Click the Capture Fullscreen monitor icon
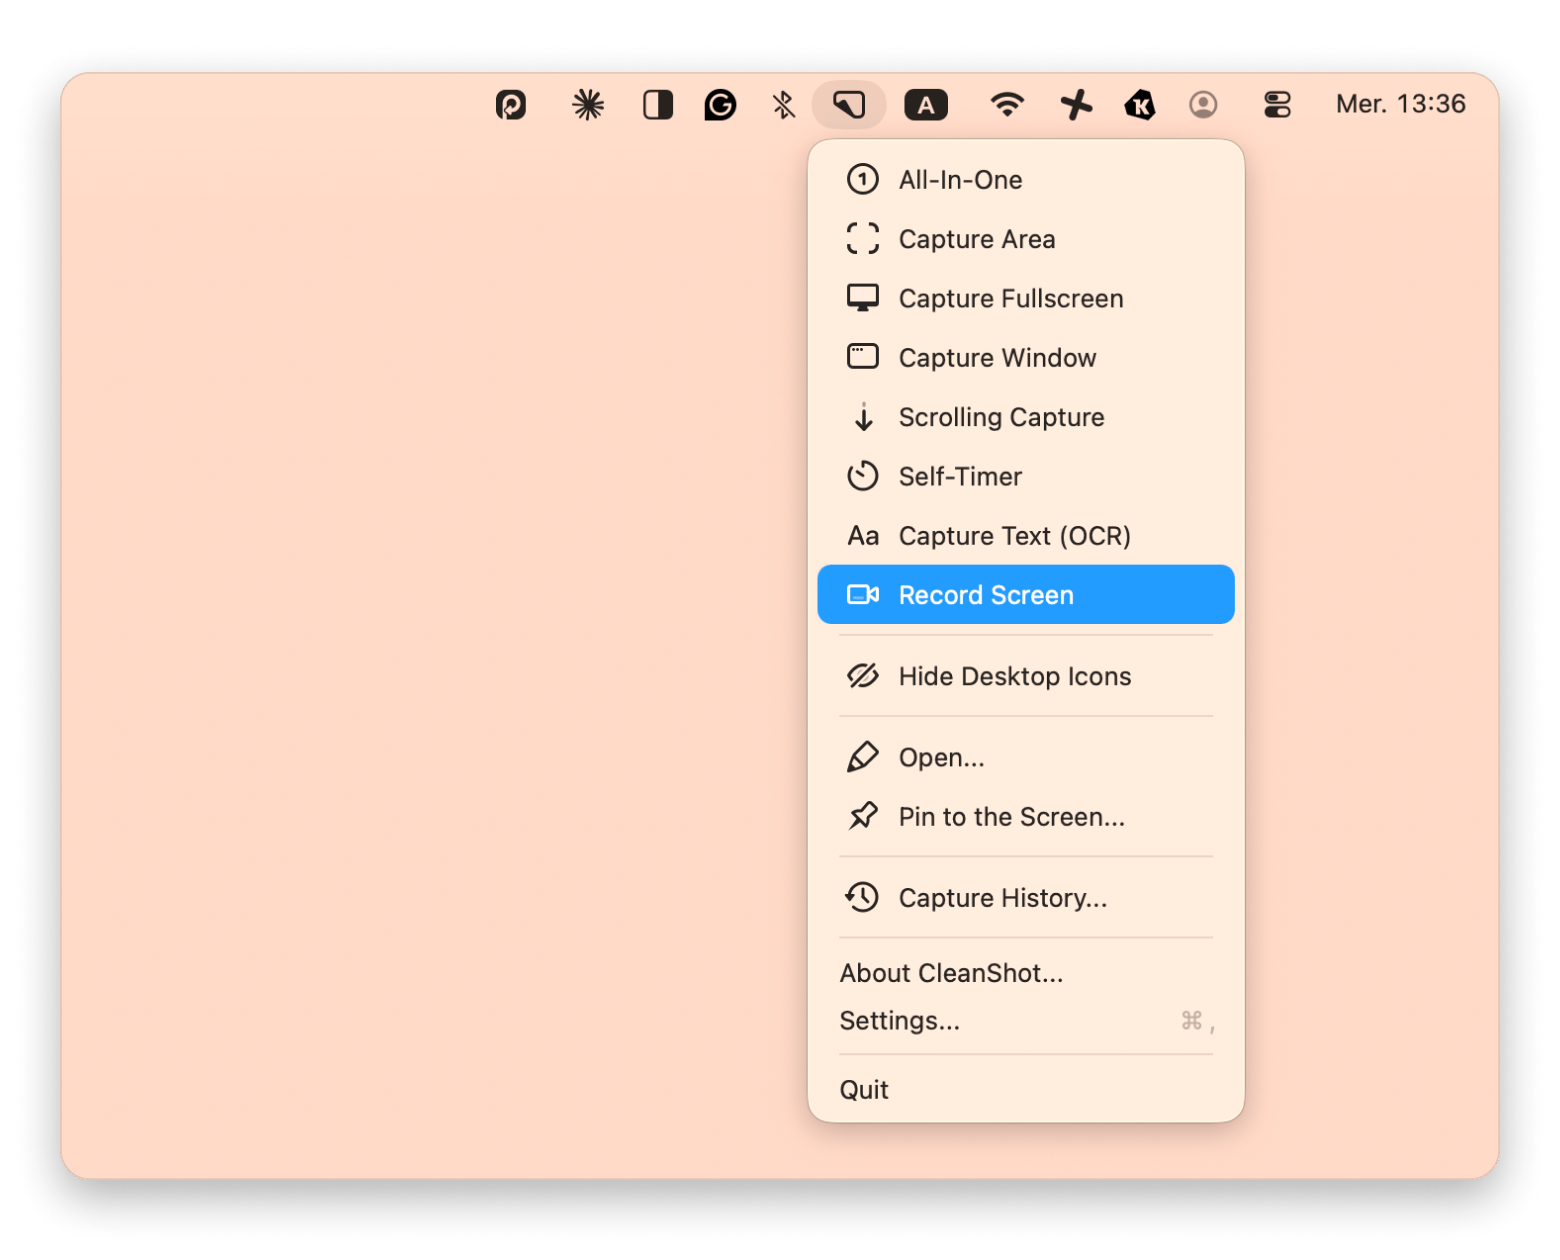The image size is (1560, 1260). pyautogui.click(x=863, y=298)
